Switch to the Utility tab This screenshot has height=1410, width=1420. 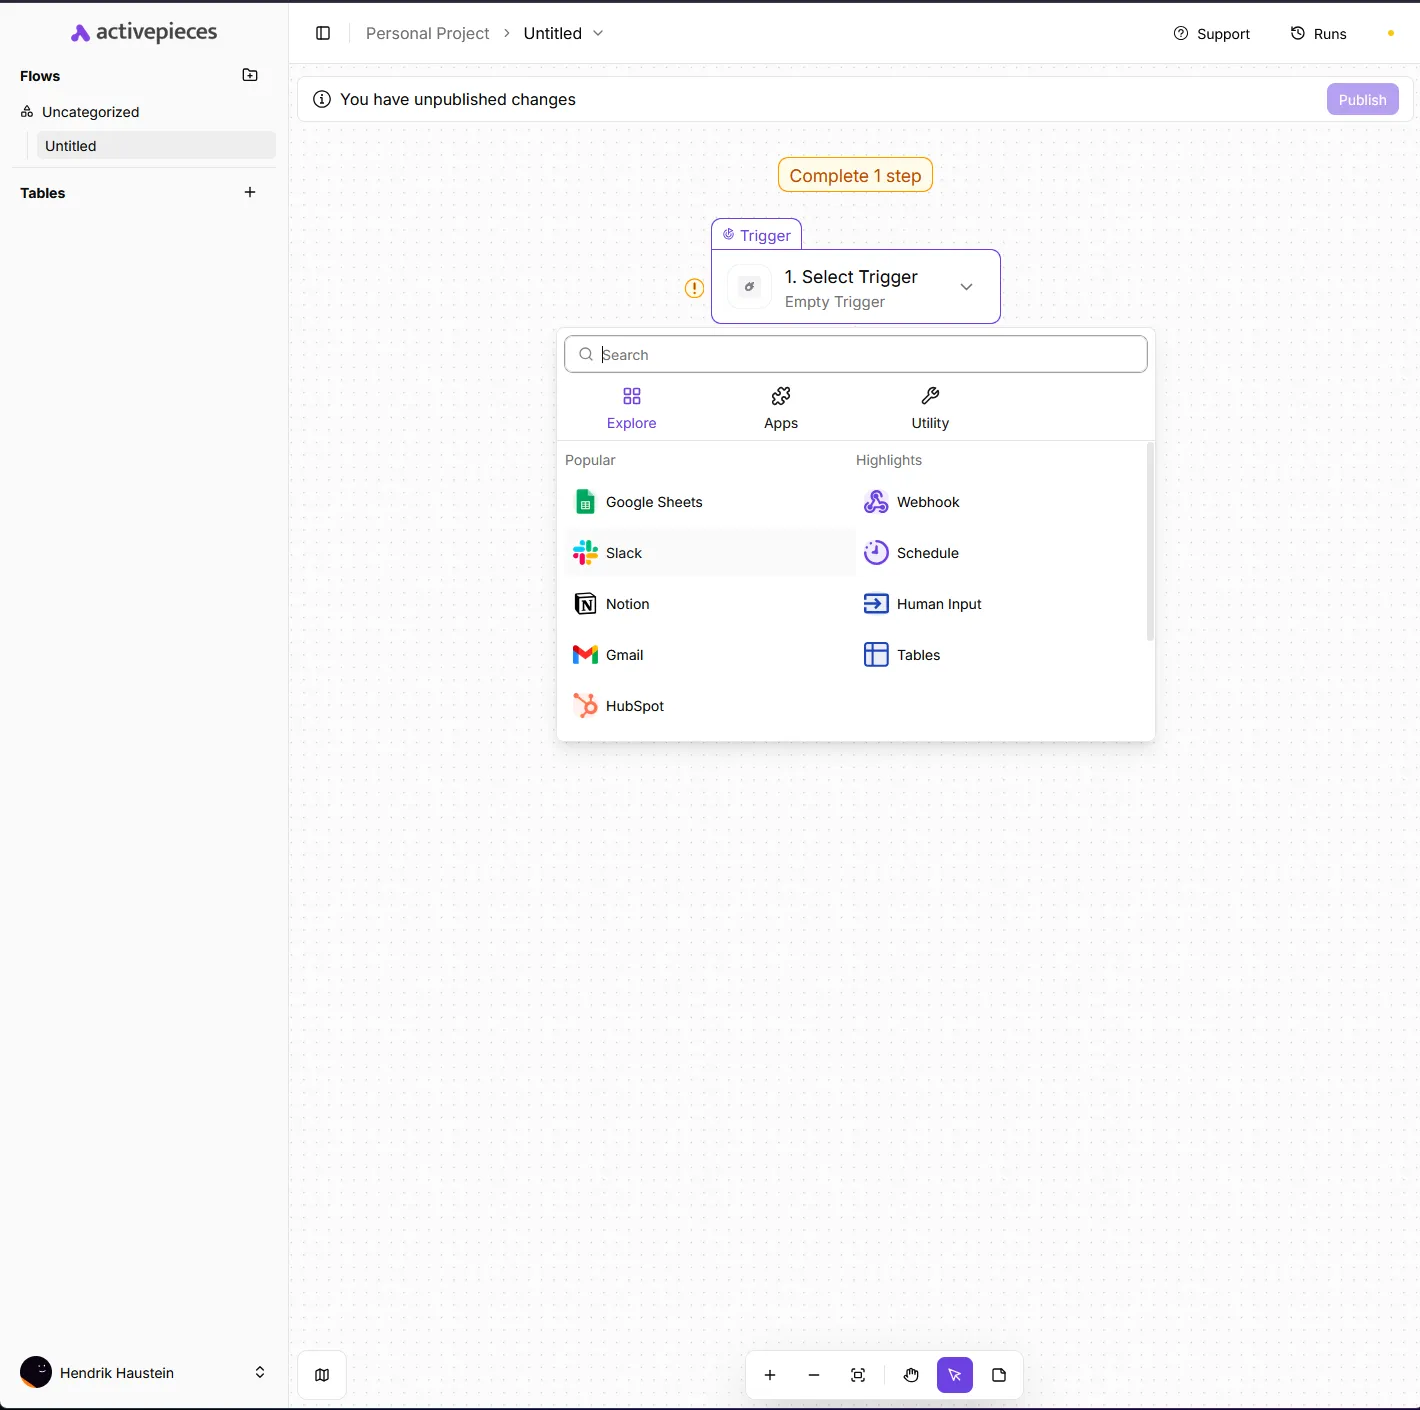tap(929, 408)
